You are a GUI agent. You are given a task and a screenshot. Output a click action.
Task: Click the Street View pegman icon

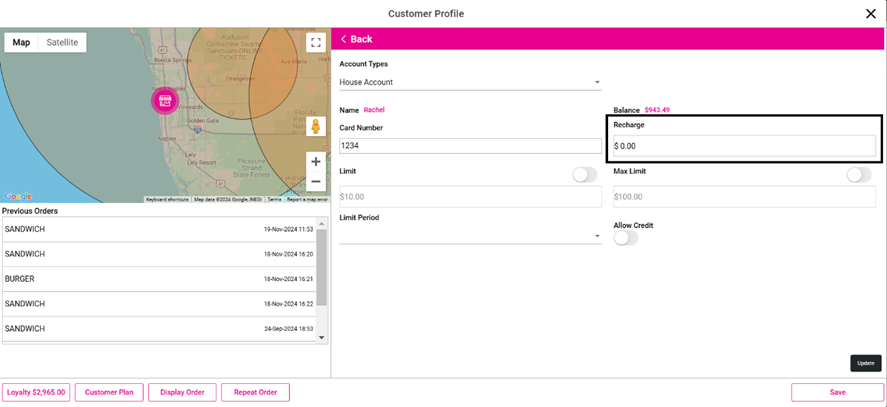[x=316, y=126]
